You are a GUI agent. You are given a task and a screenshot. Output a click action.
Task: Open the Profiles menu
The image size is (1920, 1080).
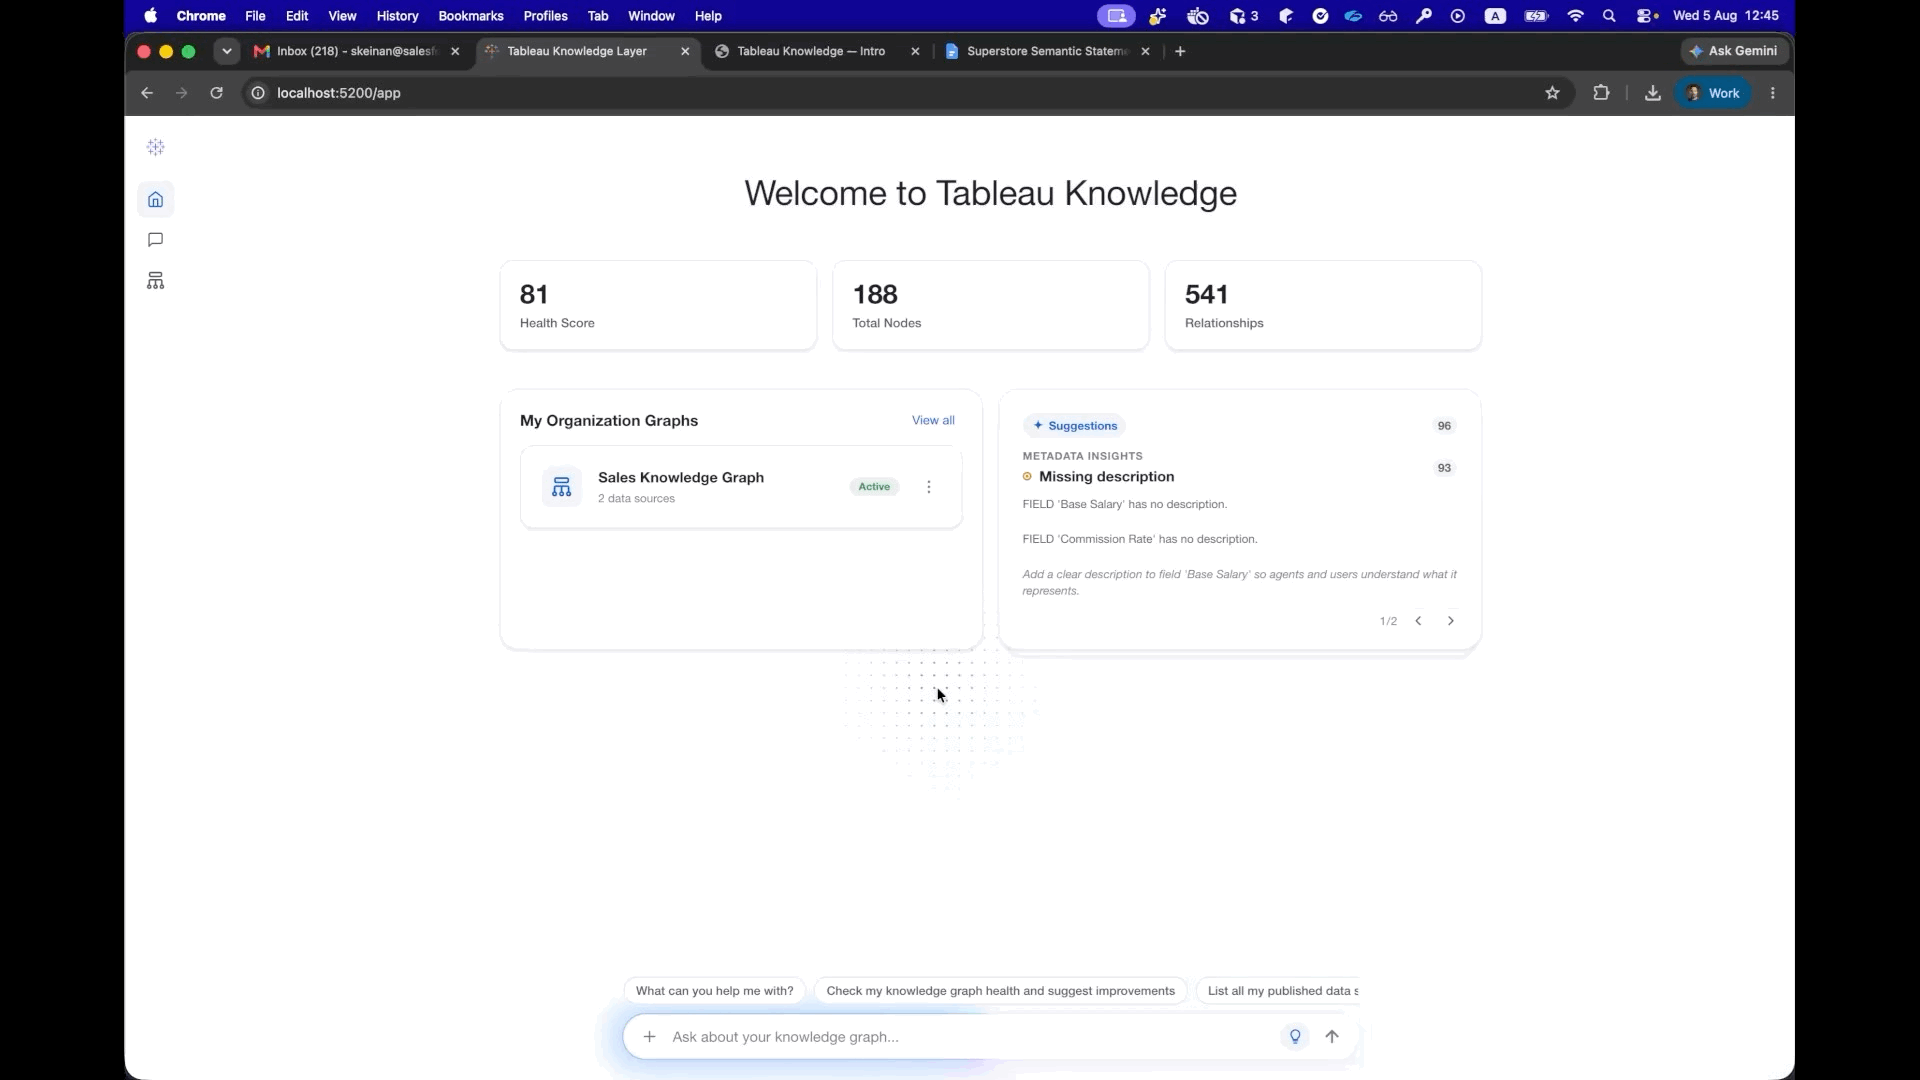coord(545,16)
